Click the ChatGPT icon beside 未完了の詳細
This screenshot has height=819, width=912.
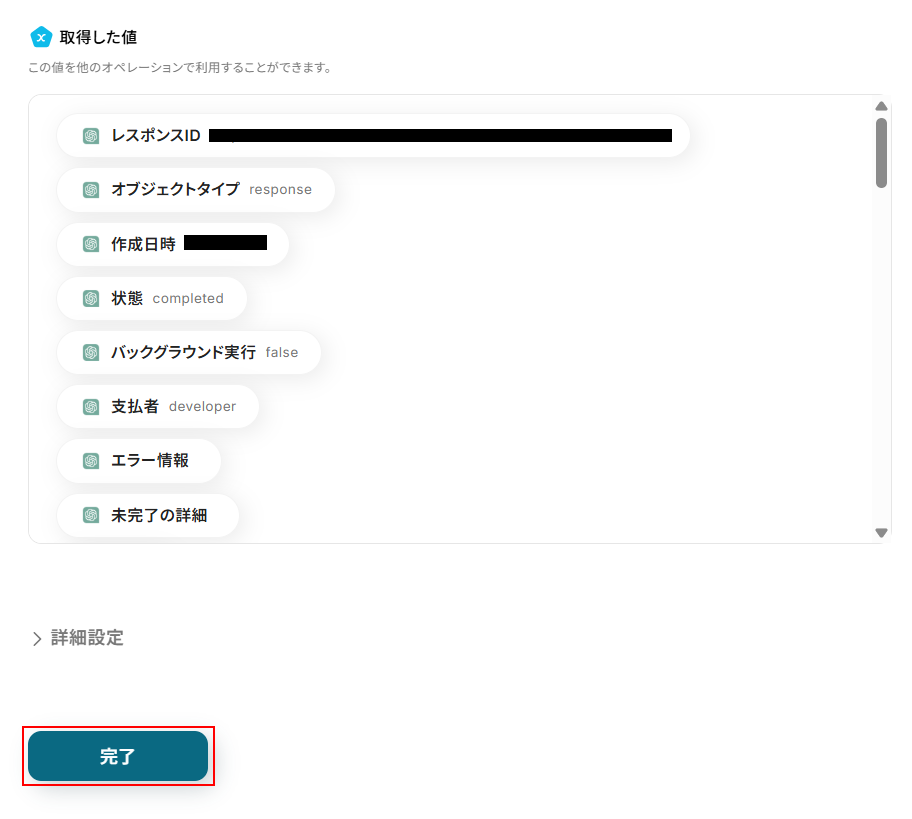point(91,515)
